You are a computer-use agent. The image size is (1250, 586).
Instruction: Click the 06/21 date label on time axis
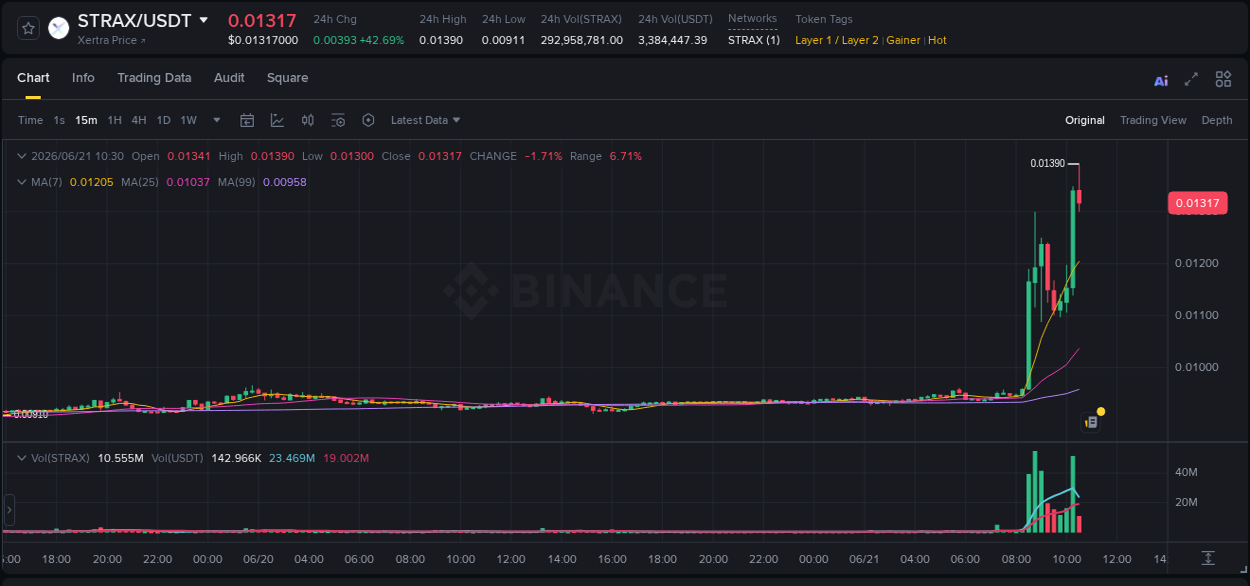[864, 559]
